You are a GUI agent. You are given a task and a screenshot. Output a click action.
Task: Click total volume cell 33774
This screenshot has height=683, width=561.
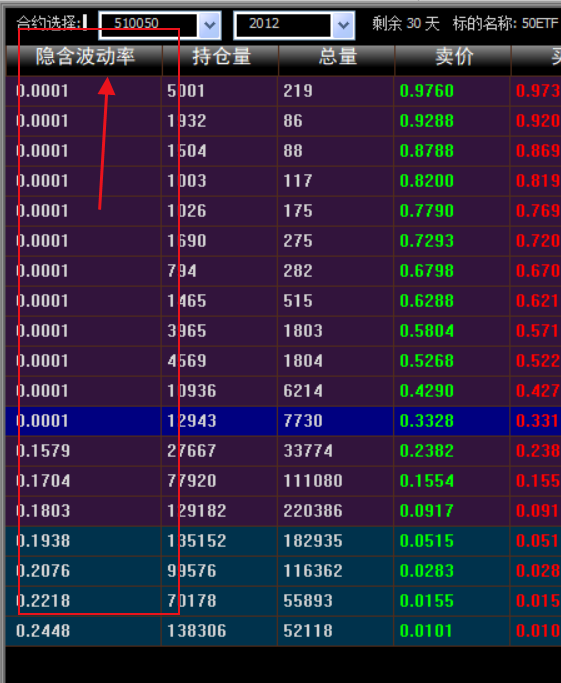tap(308, 451)
